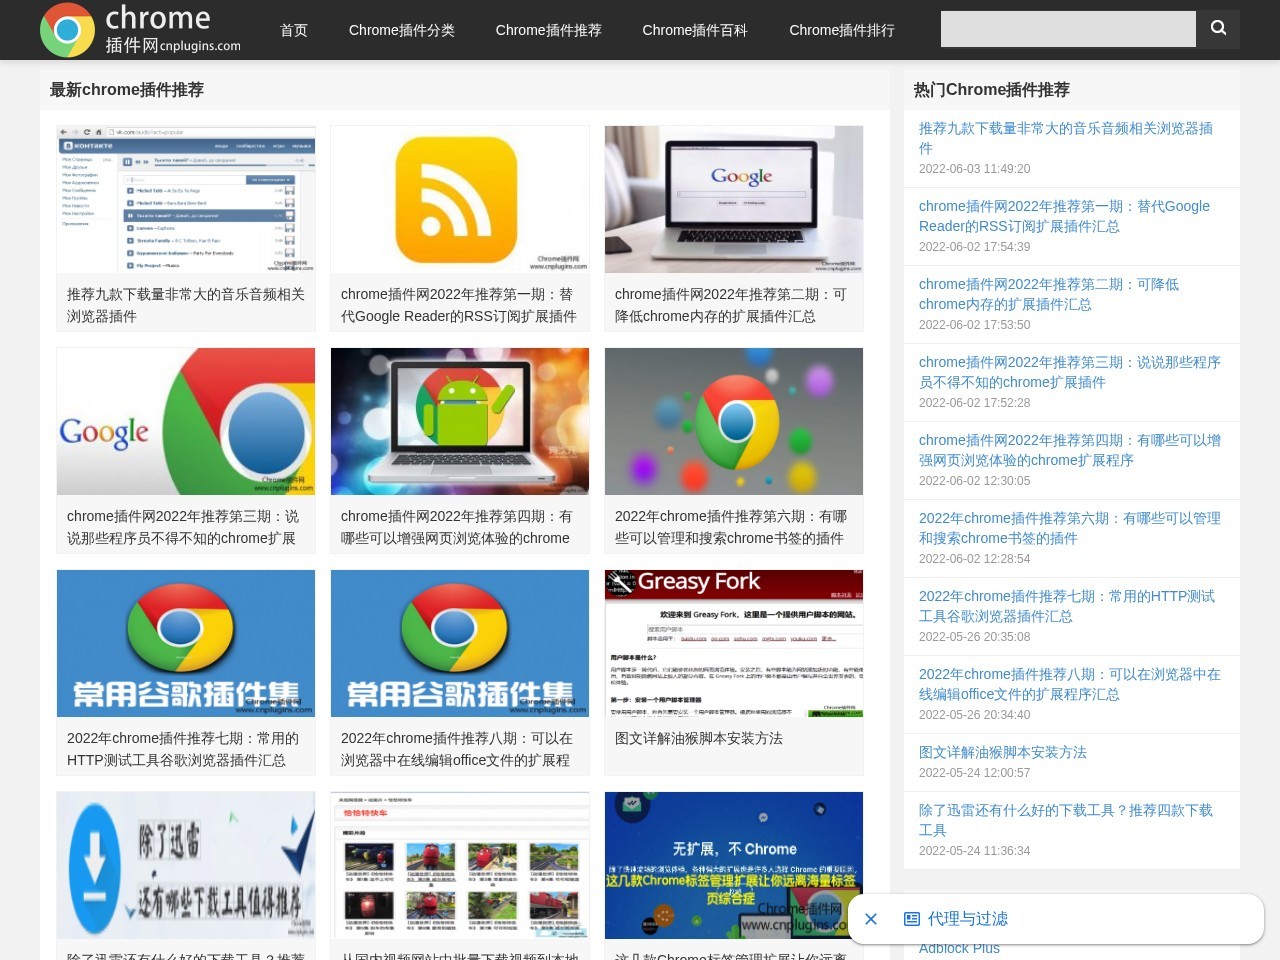1280x960 pixels.
Task: Open card title 图文详解油猴脚本安装方法
Action: pos(699,738)
